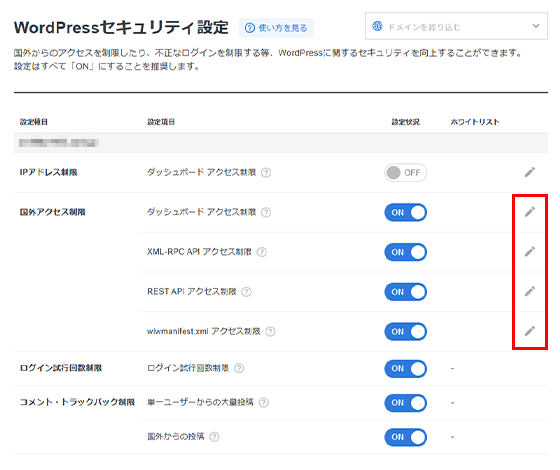Click コメント・トラックバック制限 category label

pyautogui.click(x=77, y=402)
